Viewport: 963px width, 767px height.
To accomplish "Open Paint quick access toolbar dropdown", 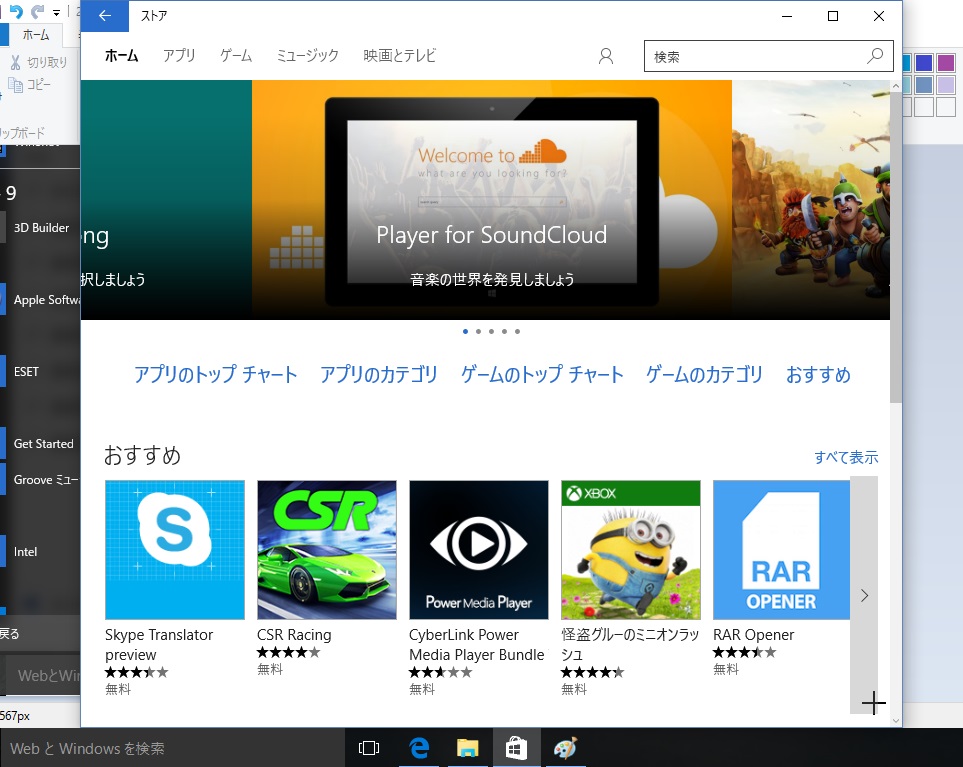I will [57, 12].
